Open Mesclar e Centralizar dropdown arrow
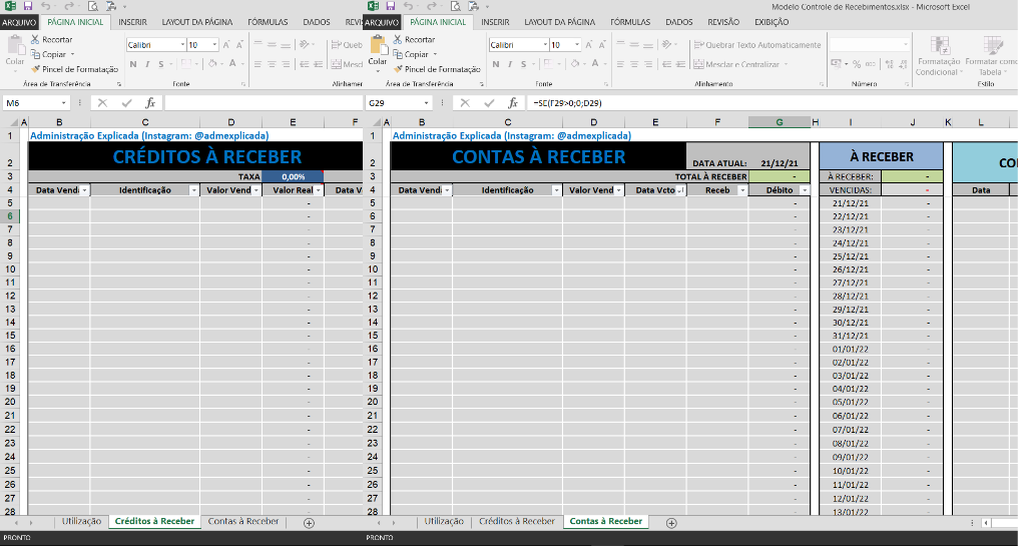 [786, 65]
